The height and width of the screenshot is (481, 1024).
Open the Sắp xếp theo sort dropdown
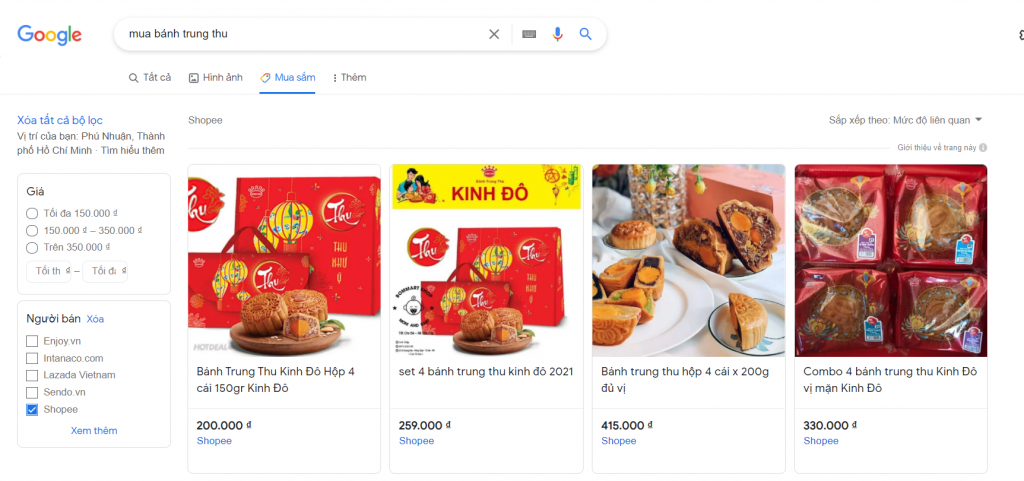pos(906,120)
